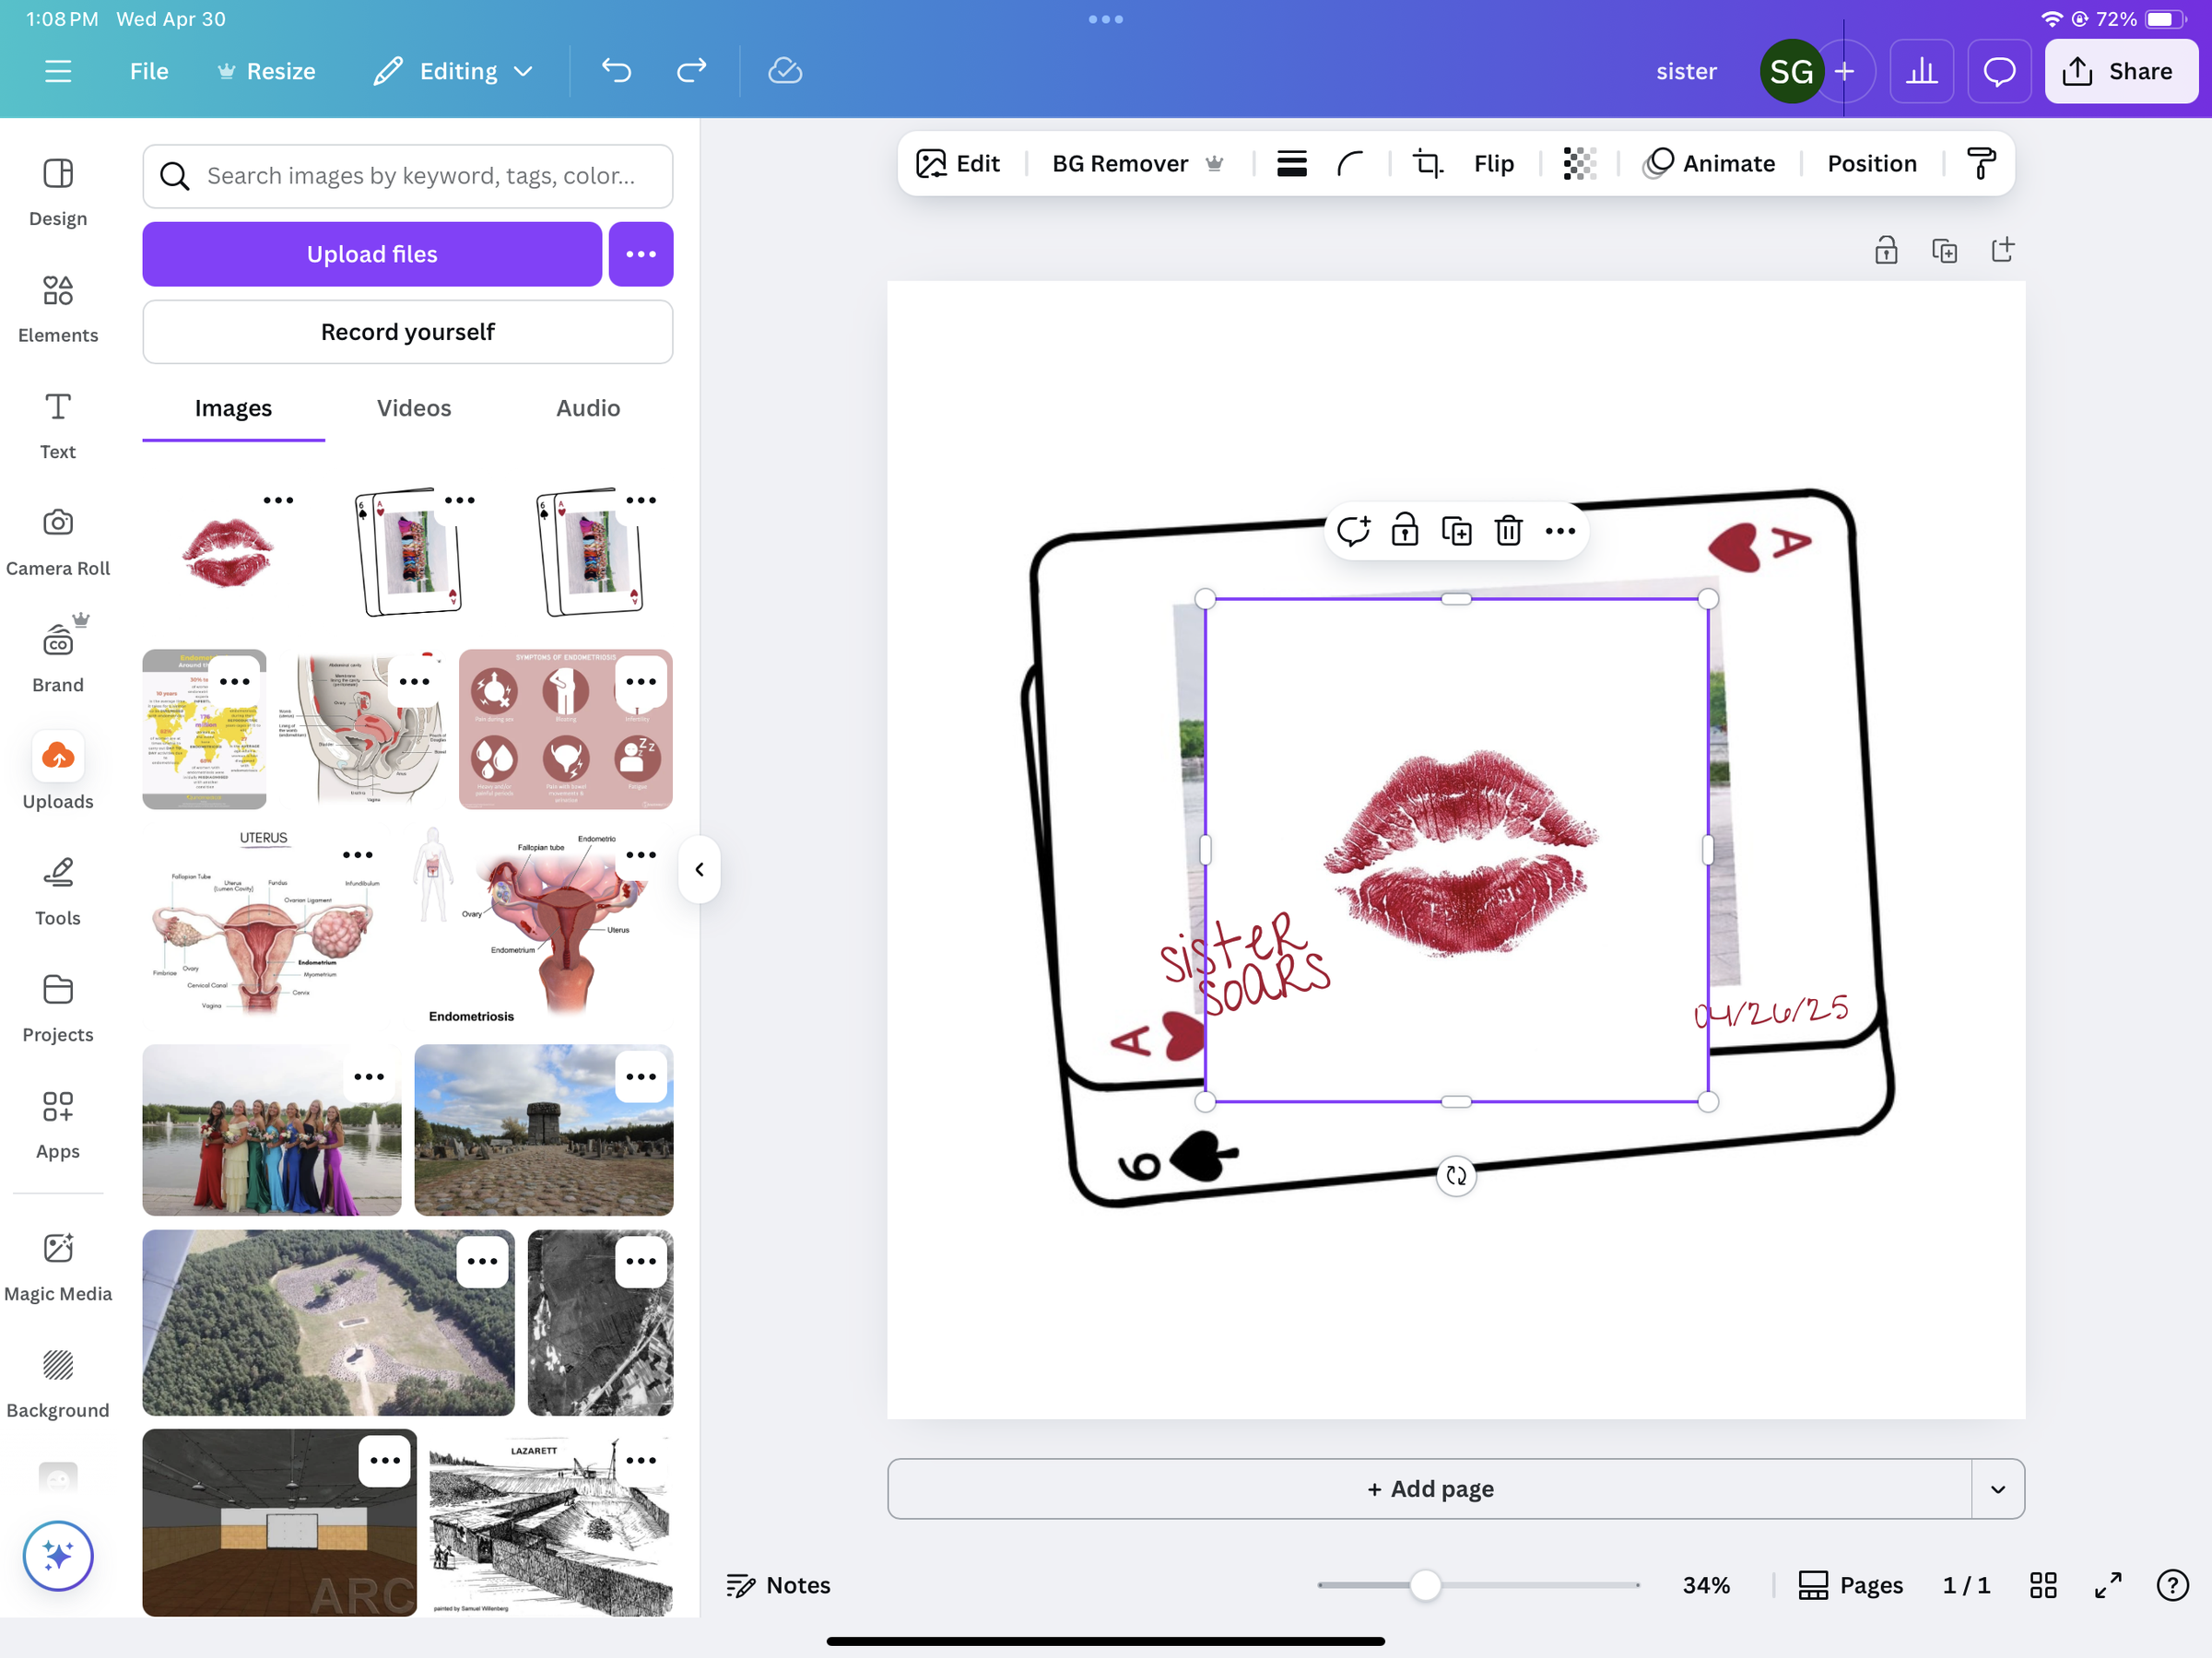Add comment on selected image
This screenshot has width=2212, height=1658.
(x=1354, y=530)
